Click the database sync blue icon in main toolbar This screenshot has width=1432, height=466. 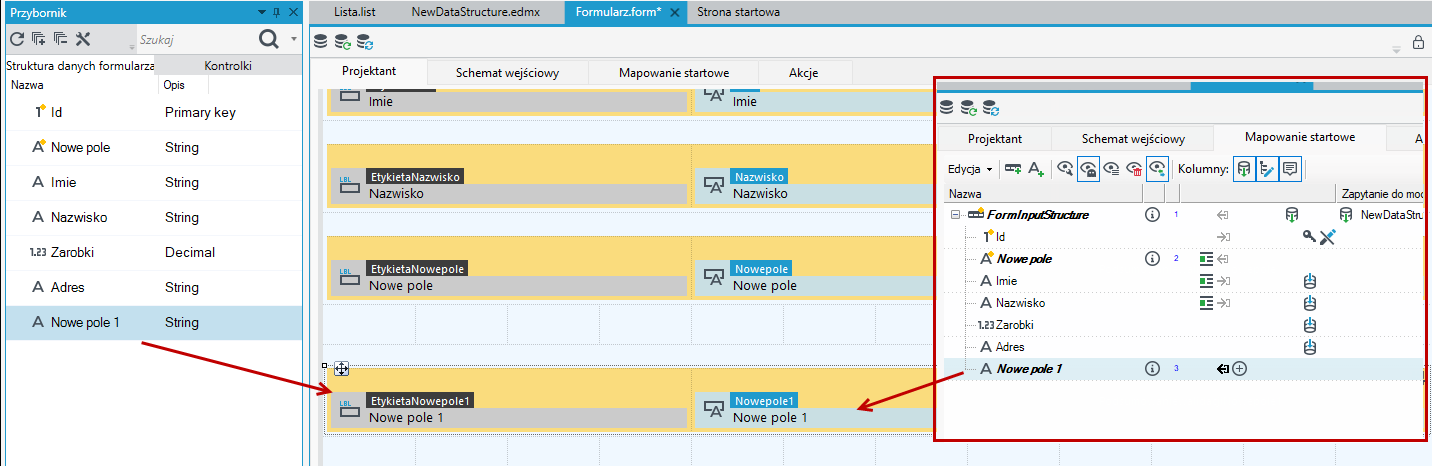click(365, 42)
